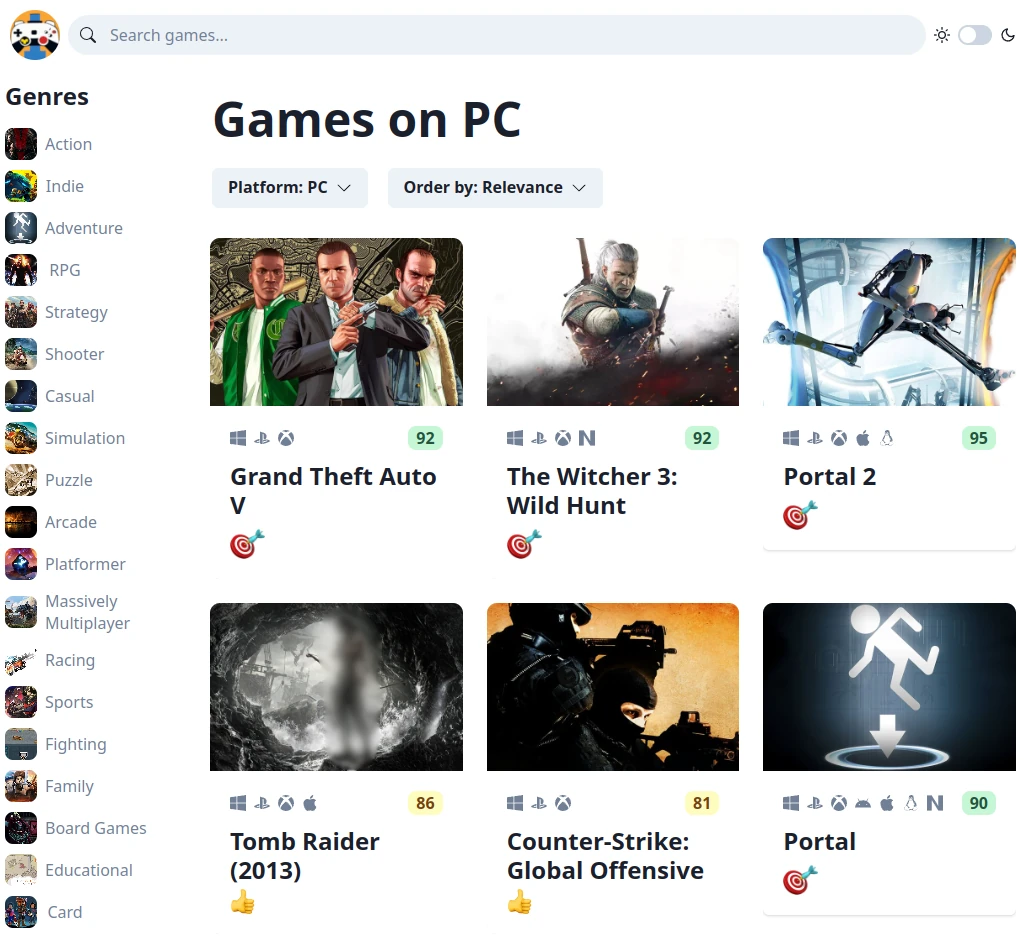The image size is (1026, 937).
Task: Click the Puzzle genre icon
Action: pos(21,480)
